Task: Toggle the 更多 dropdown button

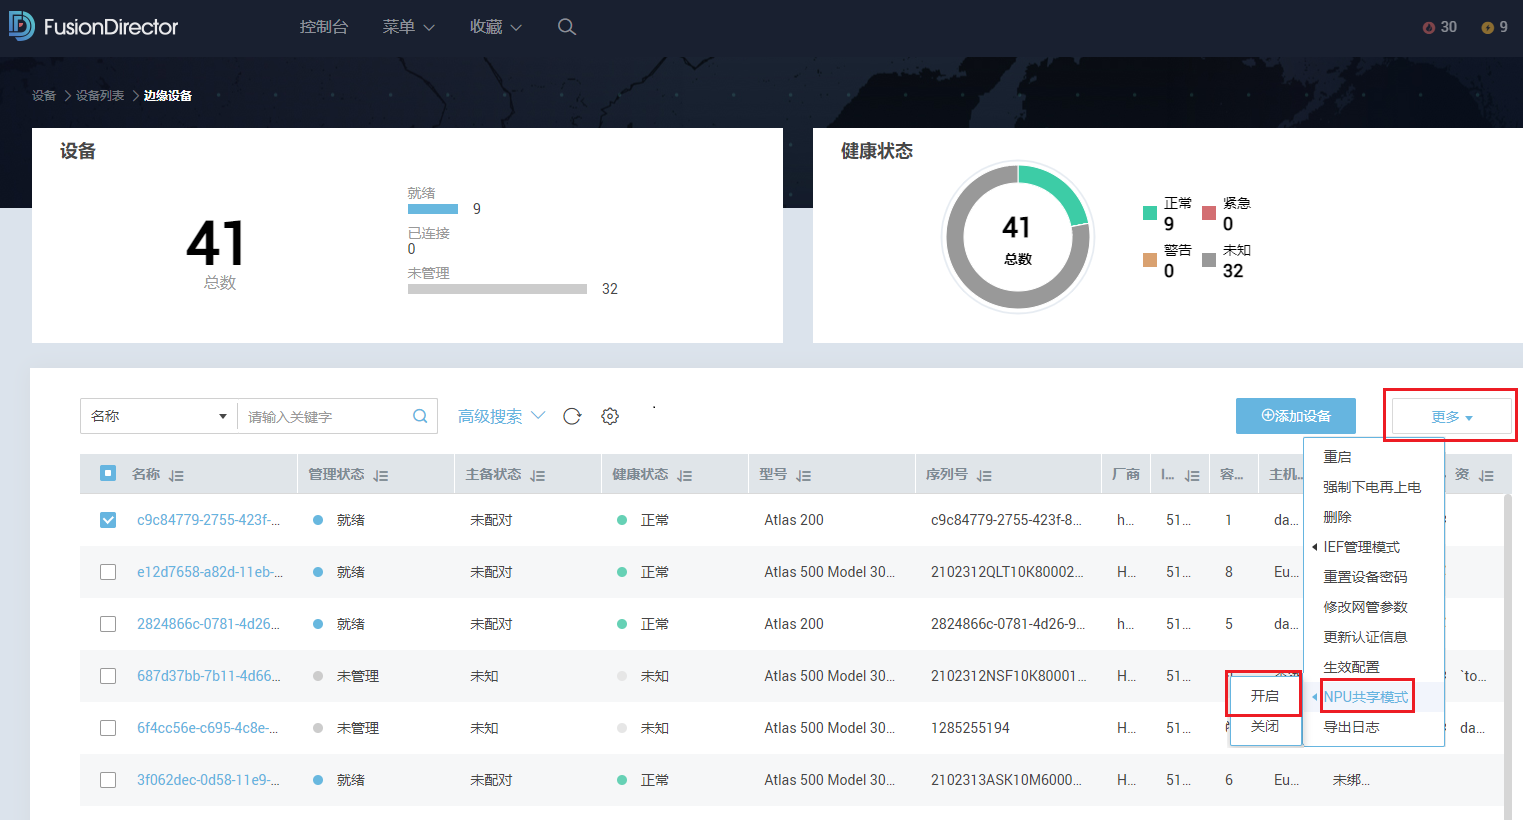Action: (1451, 416)
